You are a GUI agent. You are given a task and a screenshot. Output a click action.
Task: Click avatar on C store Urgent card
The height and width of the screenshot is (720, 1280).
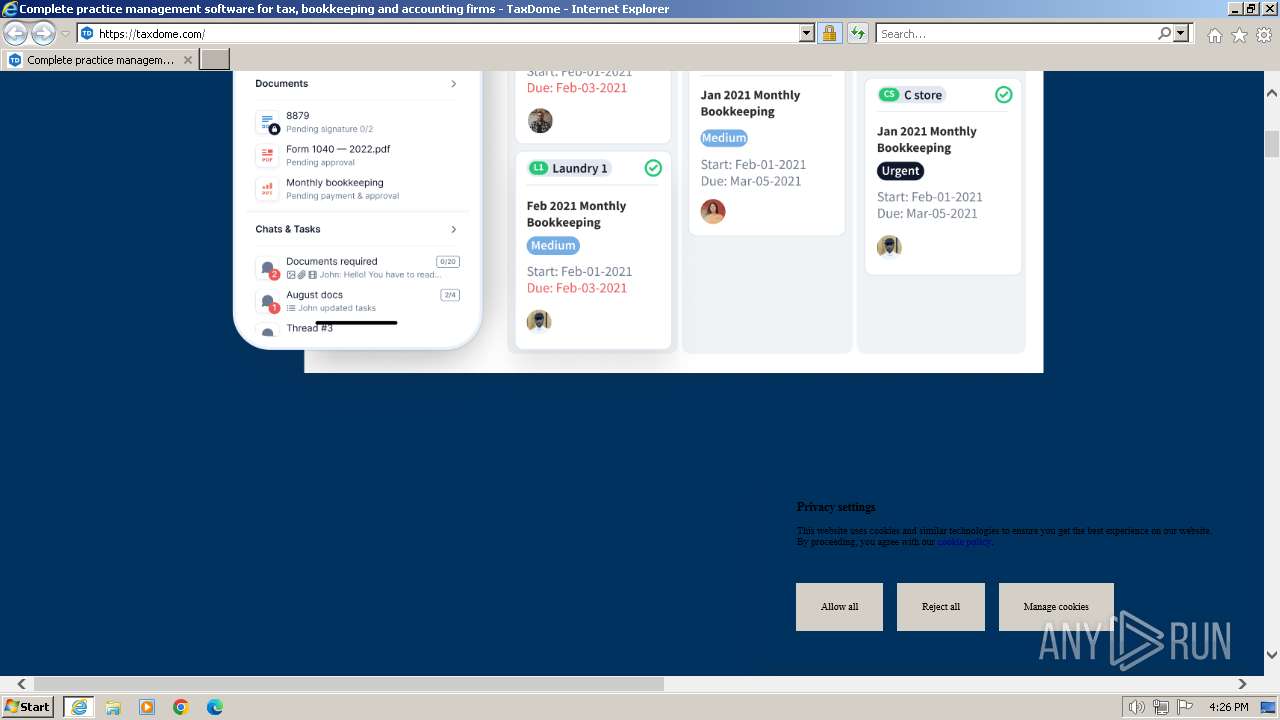[889, 246]
